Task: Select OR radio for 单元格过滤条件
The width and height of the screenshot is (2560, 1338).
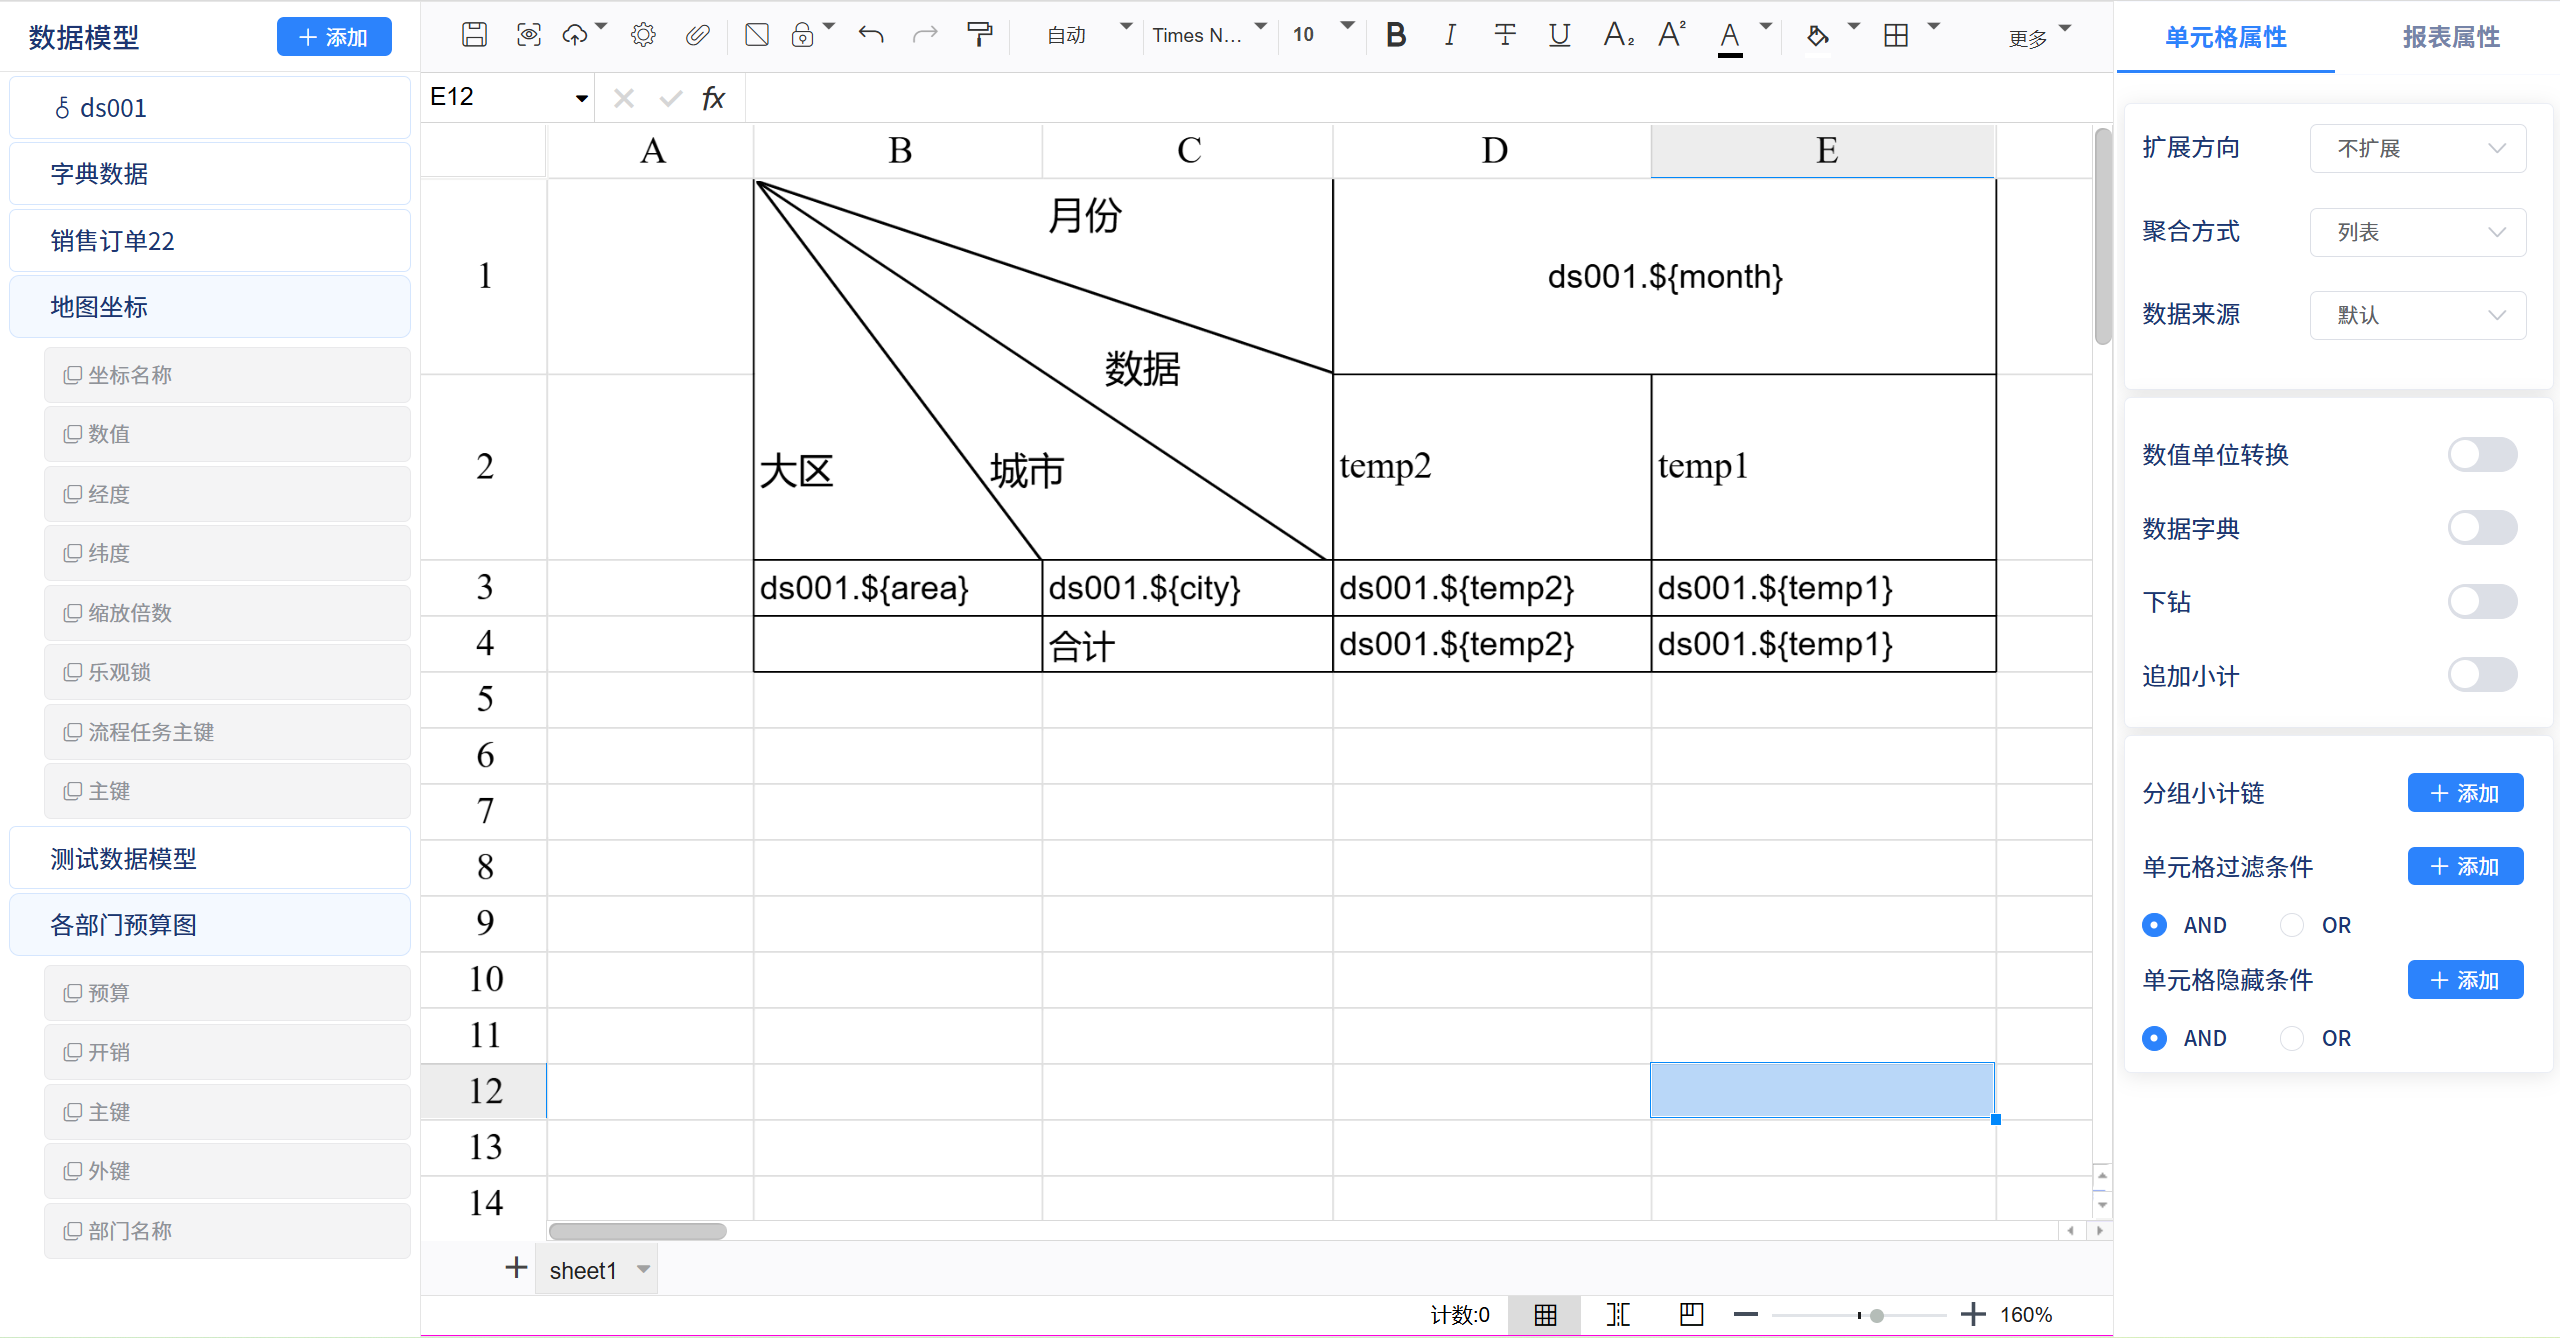Action: tap(2292, 925)
